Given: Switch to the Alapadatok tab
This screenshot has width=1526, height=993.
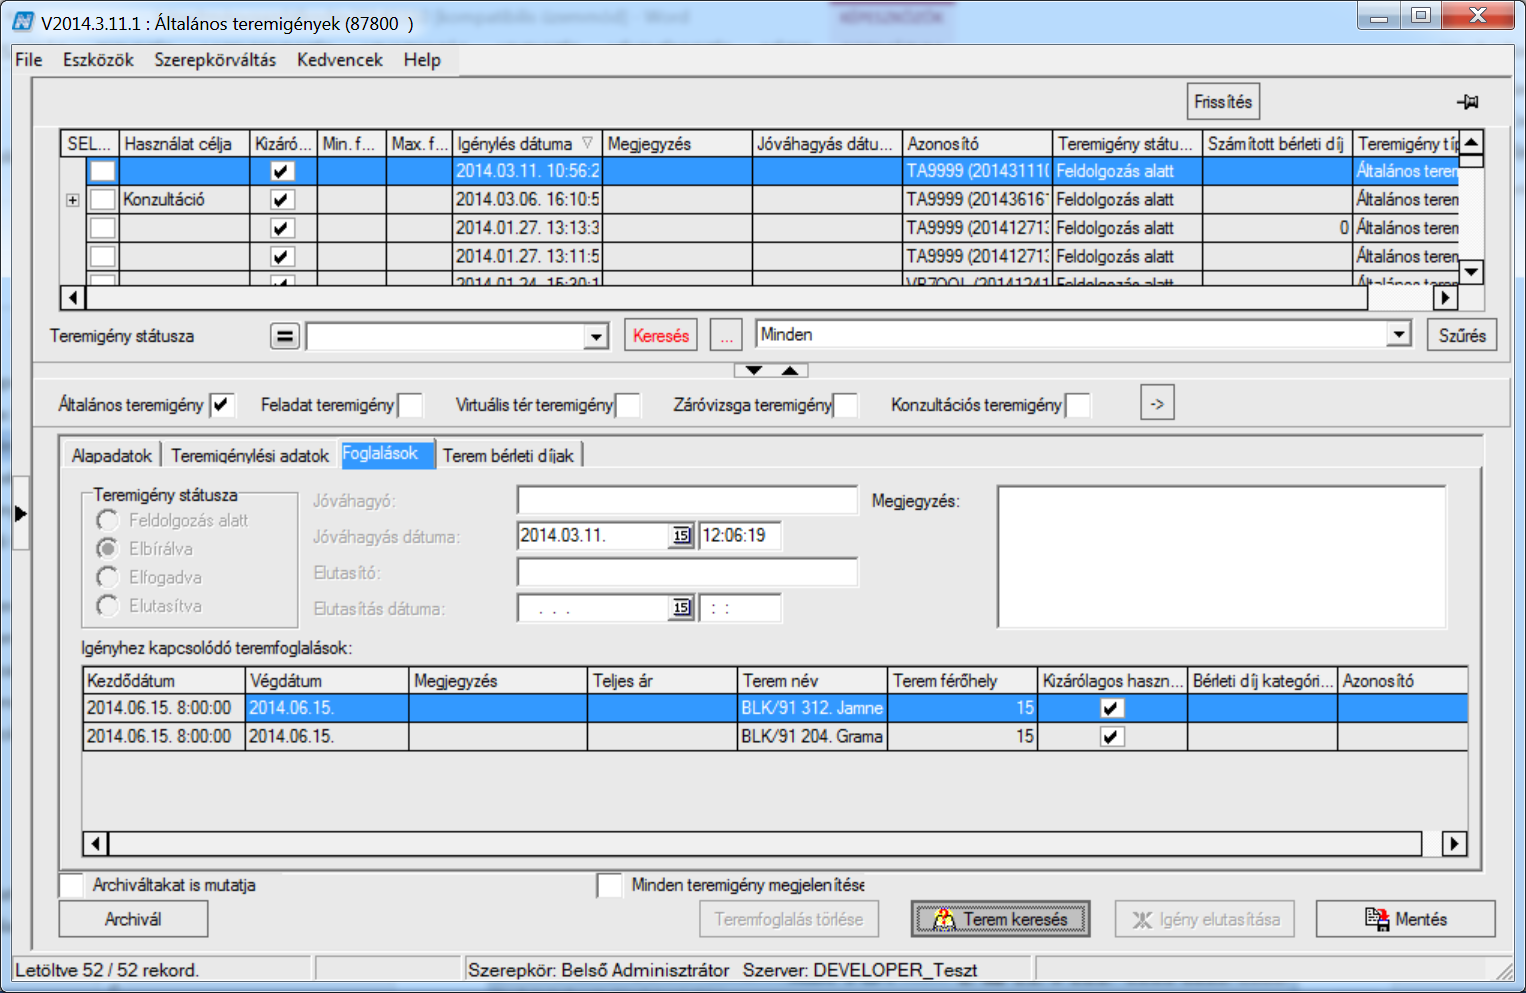Looking at the screenshot, I should [x=112, y=456].
